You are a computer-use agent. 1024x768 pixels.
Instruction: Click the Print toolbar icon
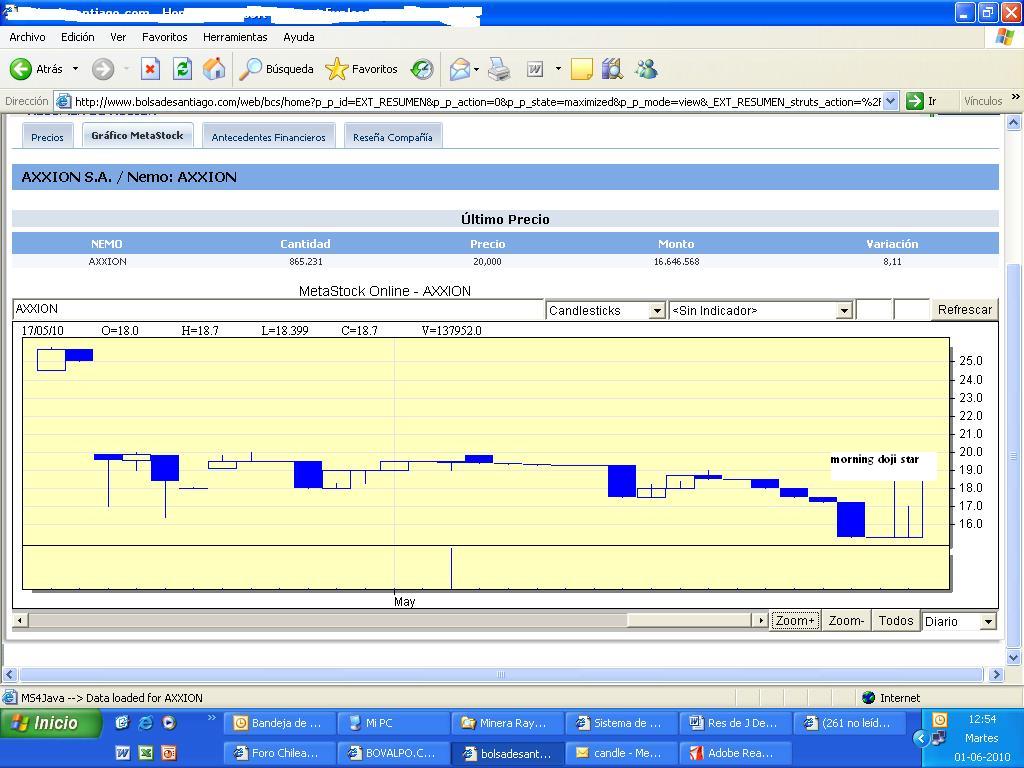499,69
